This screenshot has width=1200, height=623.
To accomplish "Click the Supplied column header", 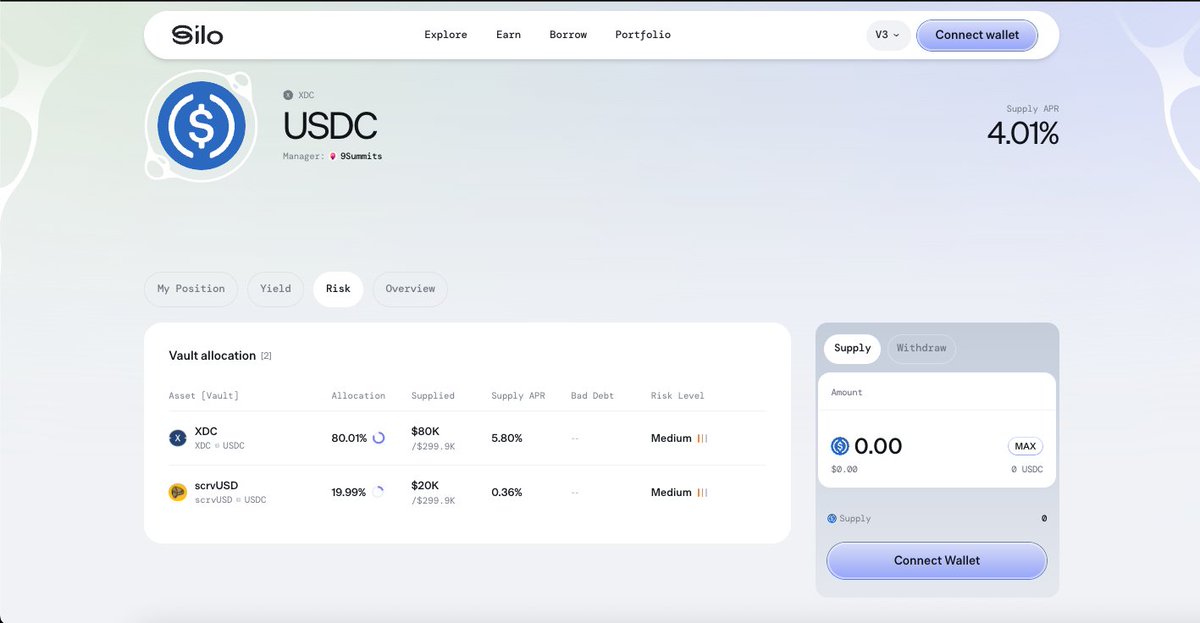I will click(x=433, y=396).
